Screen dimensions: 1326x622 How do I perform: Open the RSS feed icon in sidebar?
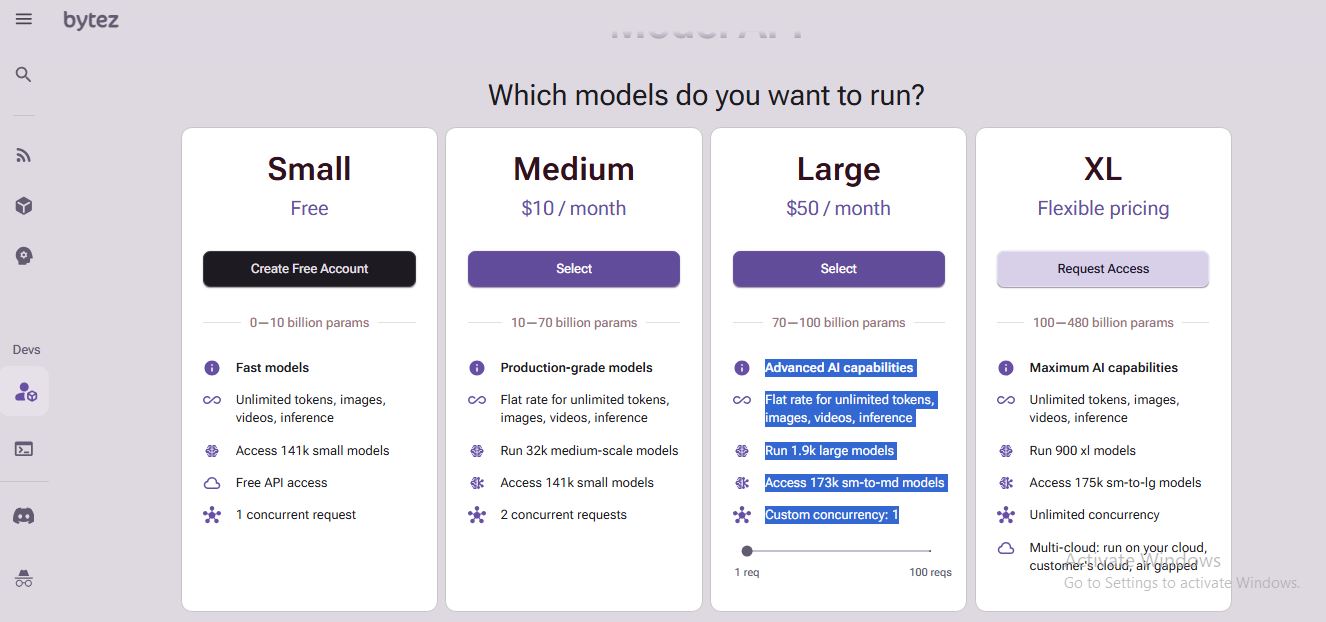pyautogui.click(x=24, y=155)
